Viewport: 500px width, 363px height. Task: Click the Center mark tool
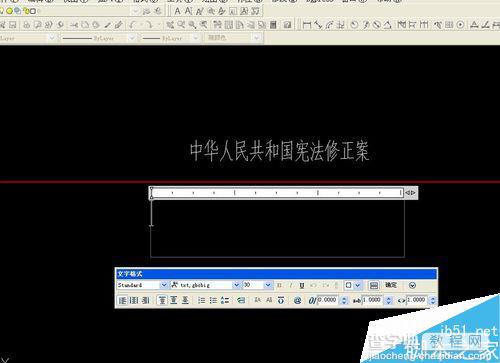pyautogui.click(x=460, y=25)
